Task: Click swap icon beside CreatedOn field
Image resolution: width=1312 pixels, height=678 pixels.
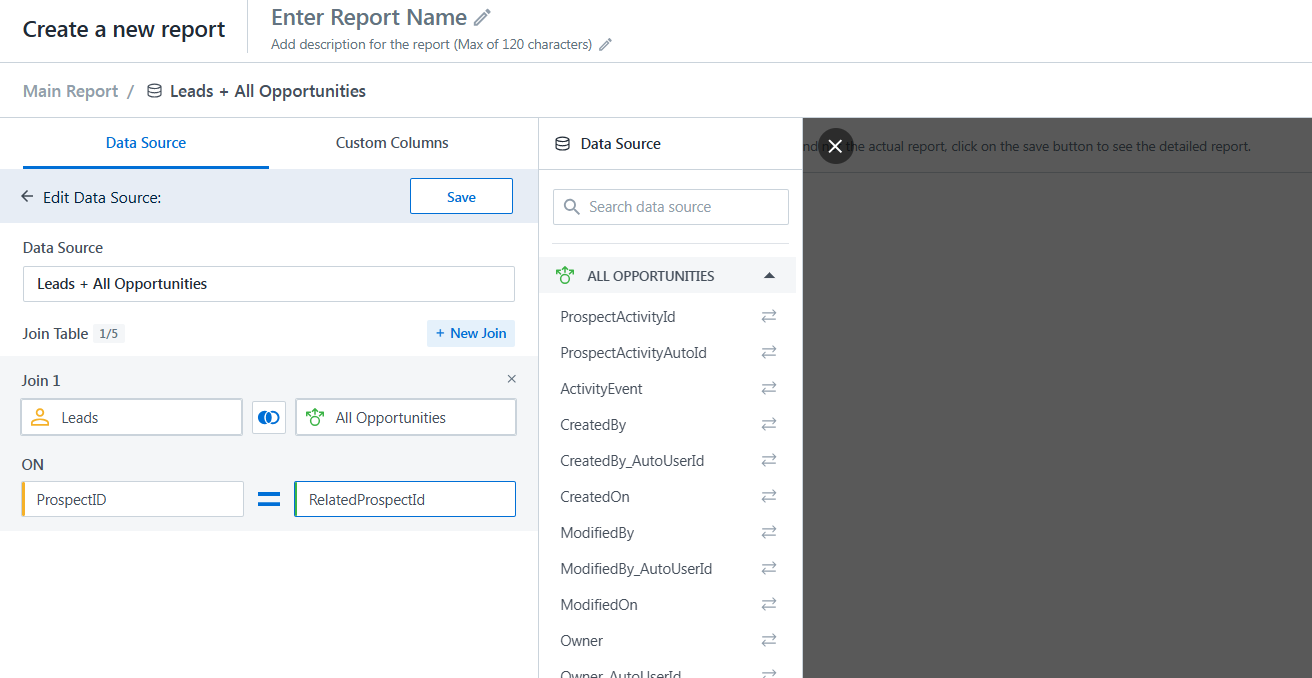Action: [x=768, y=497]
